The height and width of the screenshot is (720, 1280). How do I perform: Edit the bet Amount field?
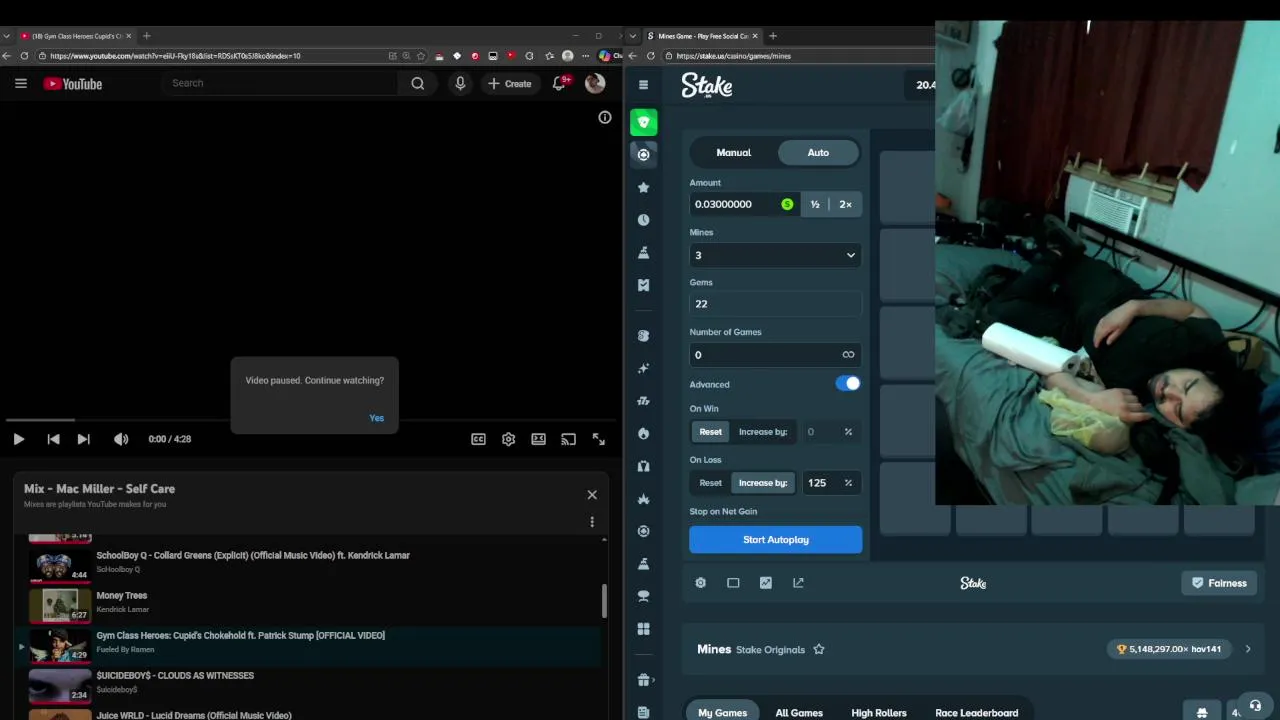[x=745, y=204]
